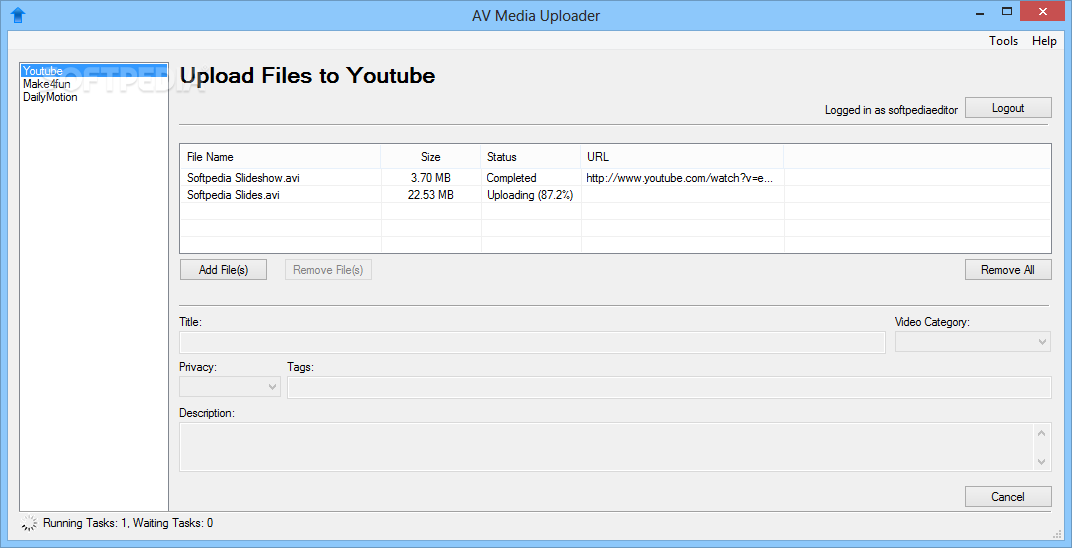Screen dimensions: 1072x548
Task: Click the 22.53 MB size cell
Action: pyautogui.click(x=431, y=195)
